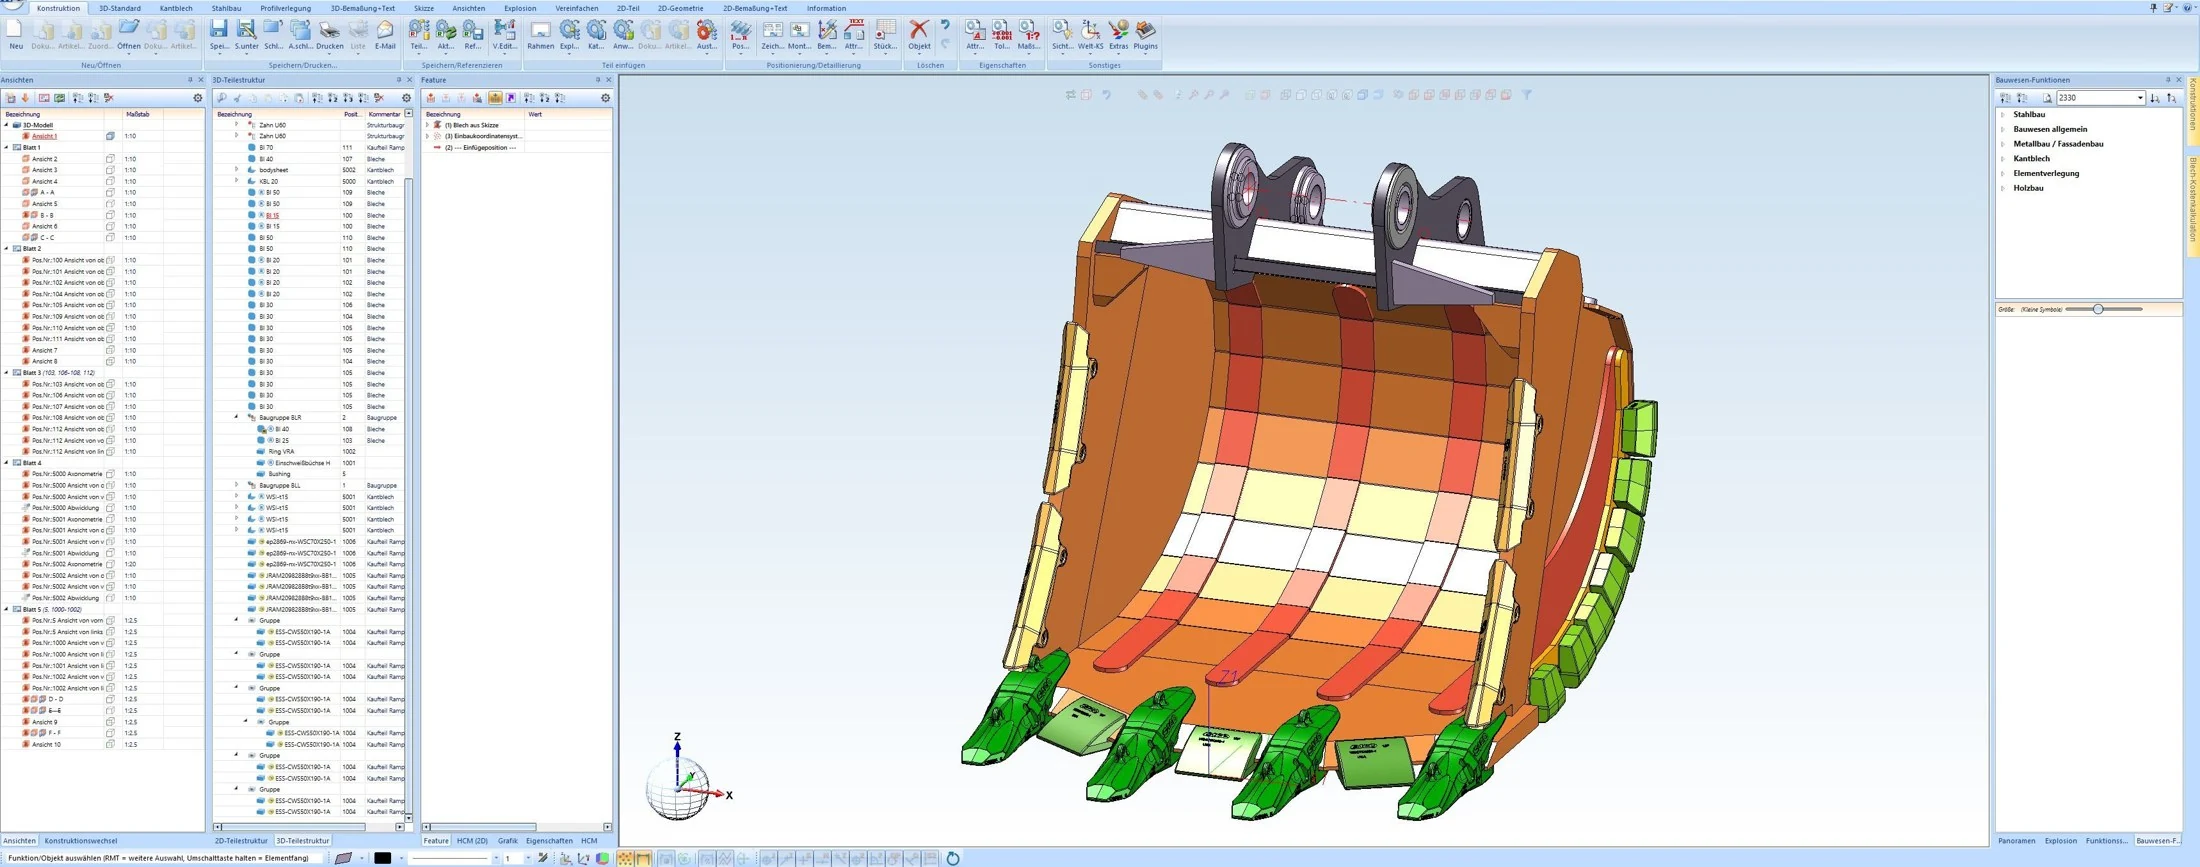2200x867 pixels.
Task: Open the HCM (2D) bottom tab
Action: [472, 841]
